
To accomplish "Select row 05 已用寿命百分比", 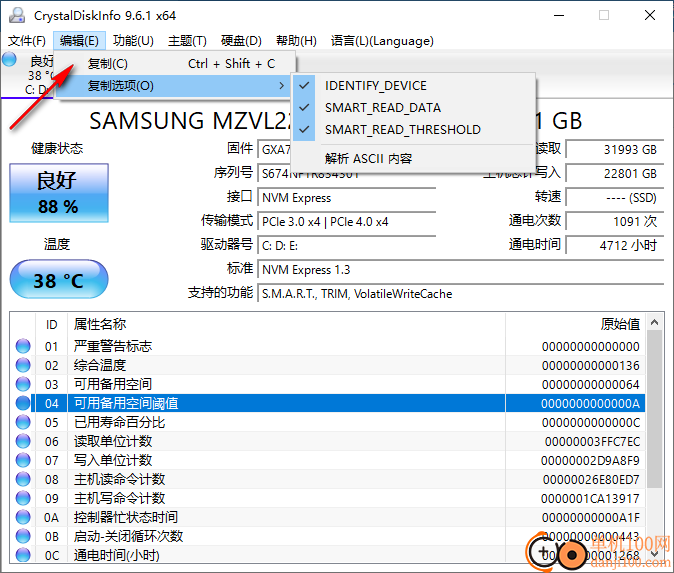I will tap(328, 422).
